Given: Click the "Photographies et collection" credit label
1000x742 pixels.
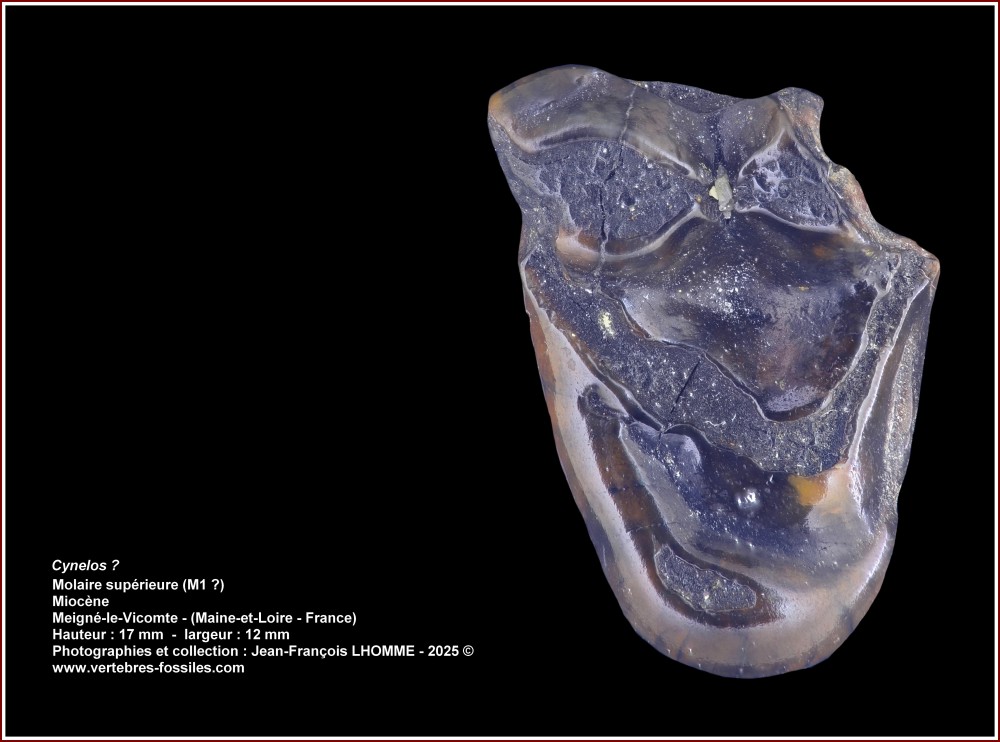Looking at the screenshot, I should click(x=136, y=651).
